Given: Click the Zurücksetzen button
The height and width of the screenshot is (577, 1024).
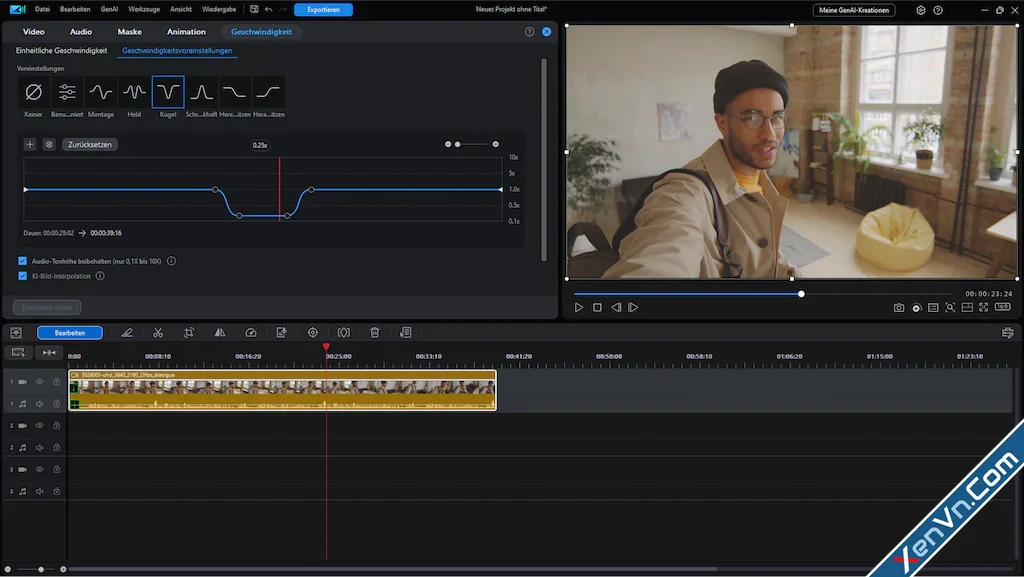Looking at the screenshot, I should pos(90,144).
